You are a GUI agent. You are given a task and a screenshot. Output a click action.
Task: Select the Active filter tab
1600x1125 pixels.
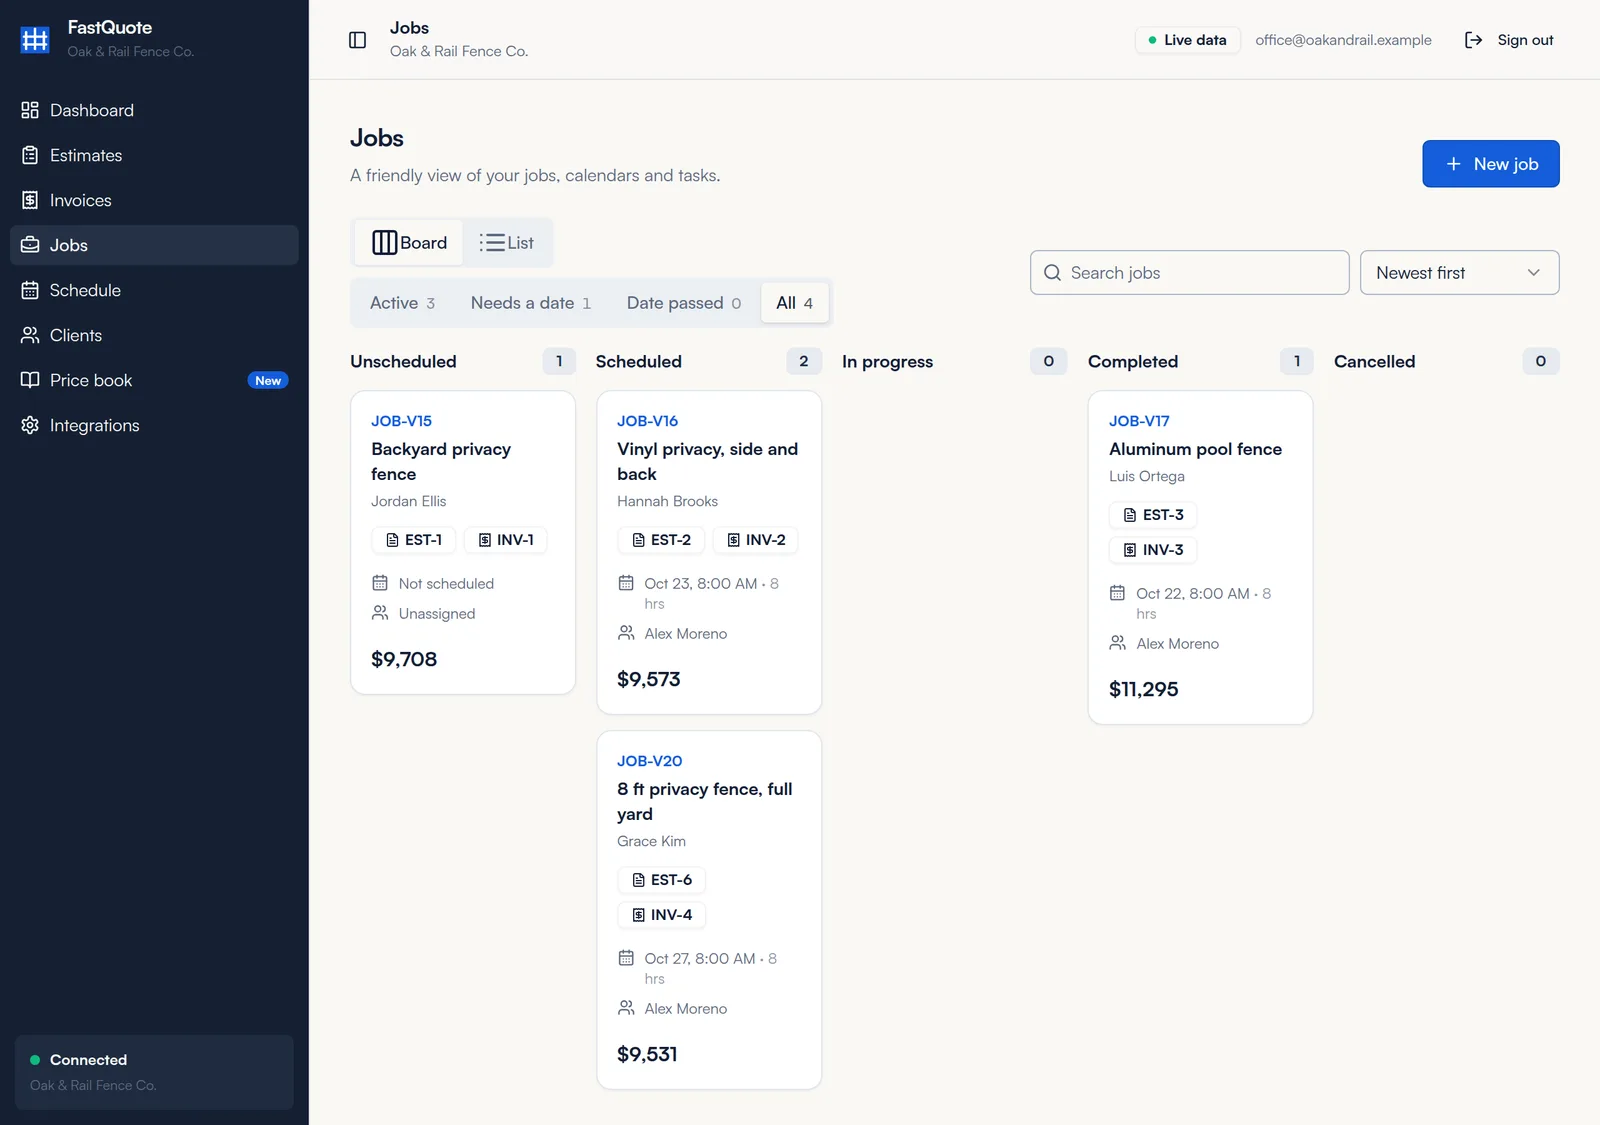click(x=402, y=303)
